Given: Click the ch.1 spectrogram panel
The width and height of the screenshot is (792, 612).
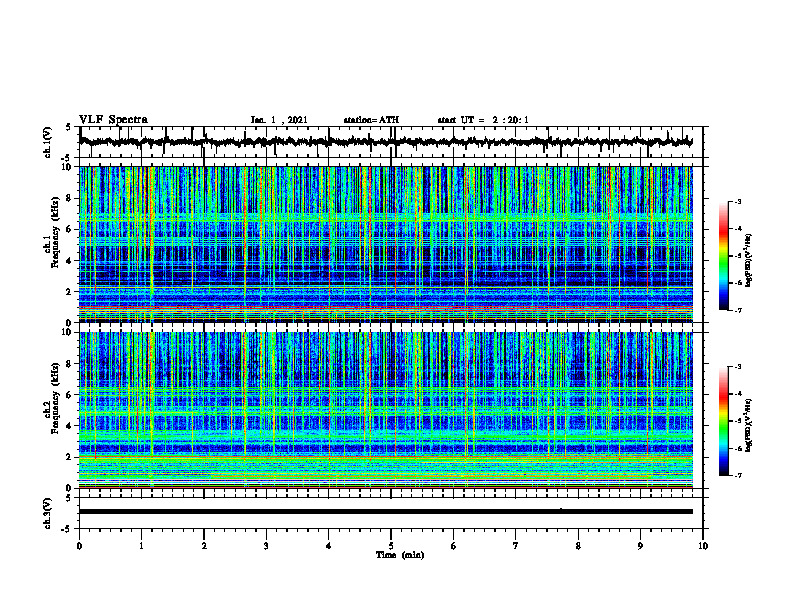Looking at the screenshot, I should [386, 244].
